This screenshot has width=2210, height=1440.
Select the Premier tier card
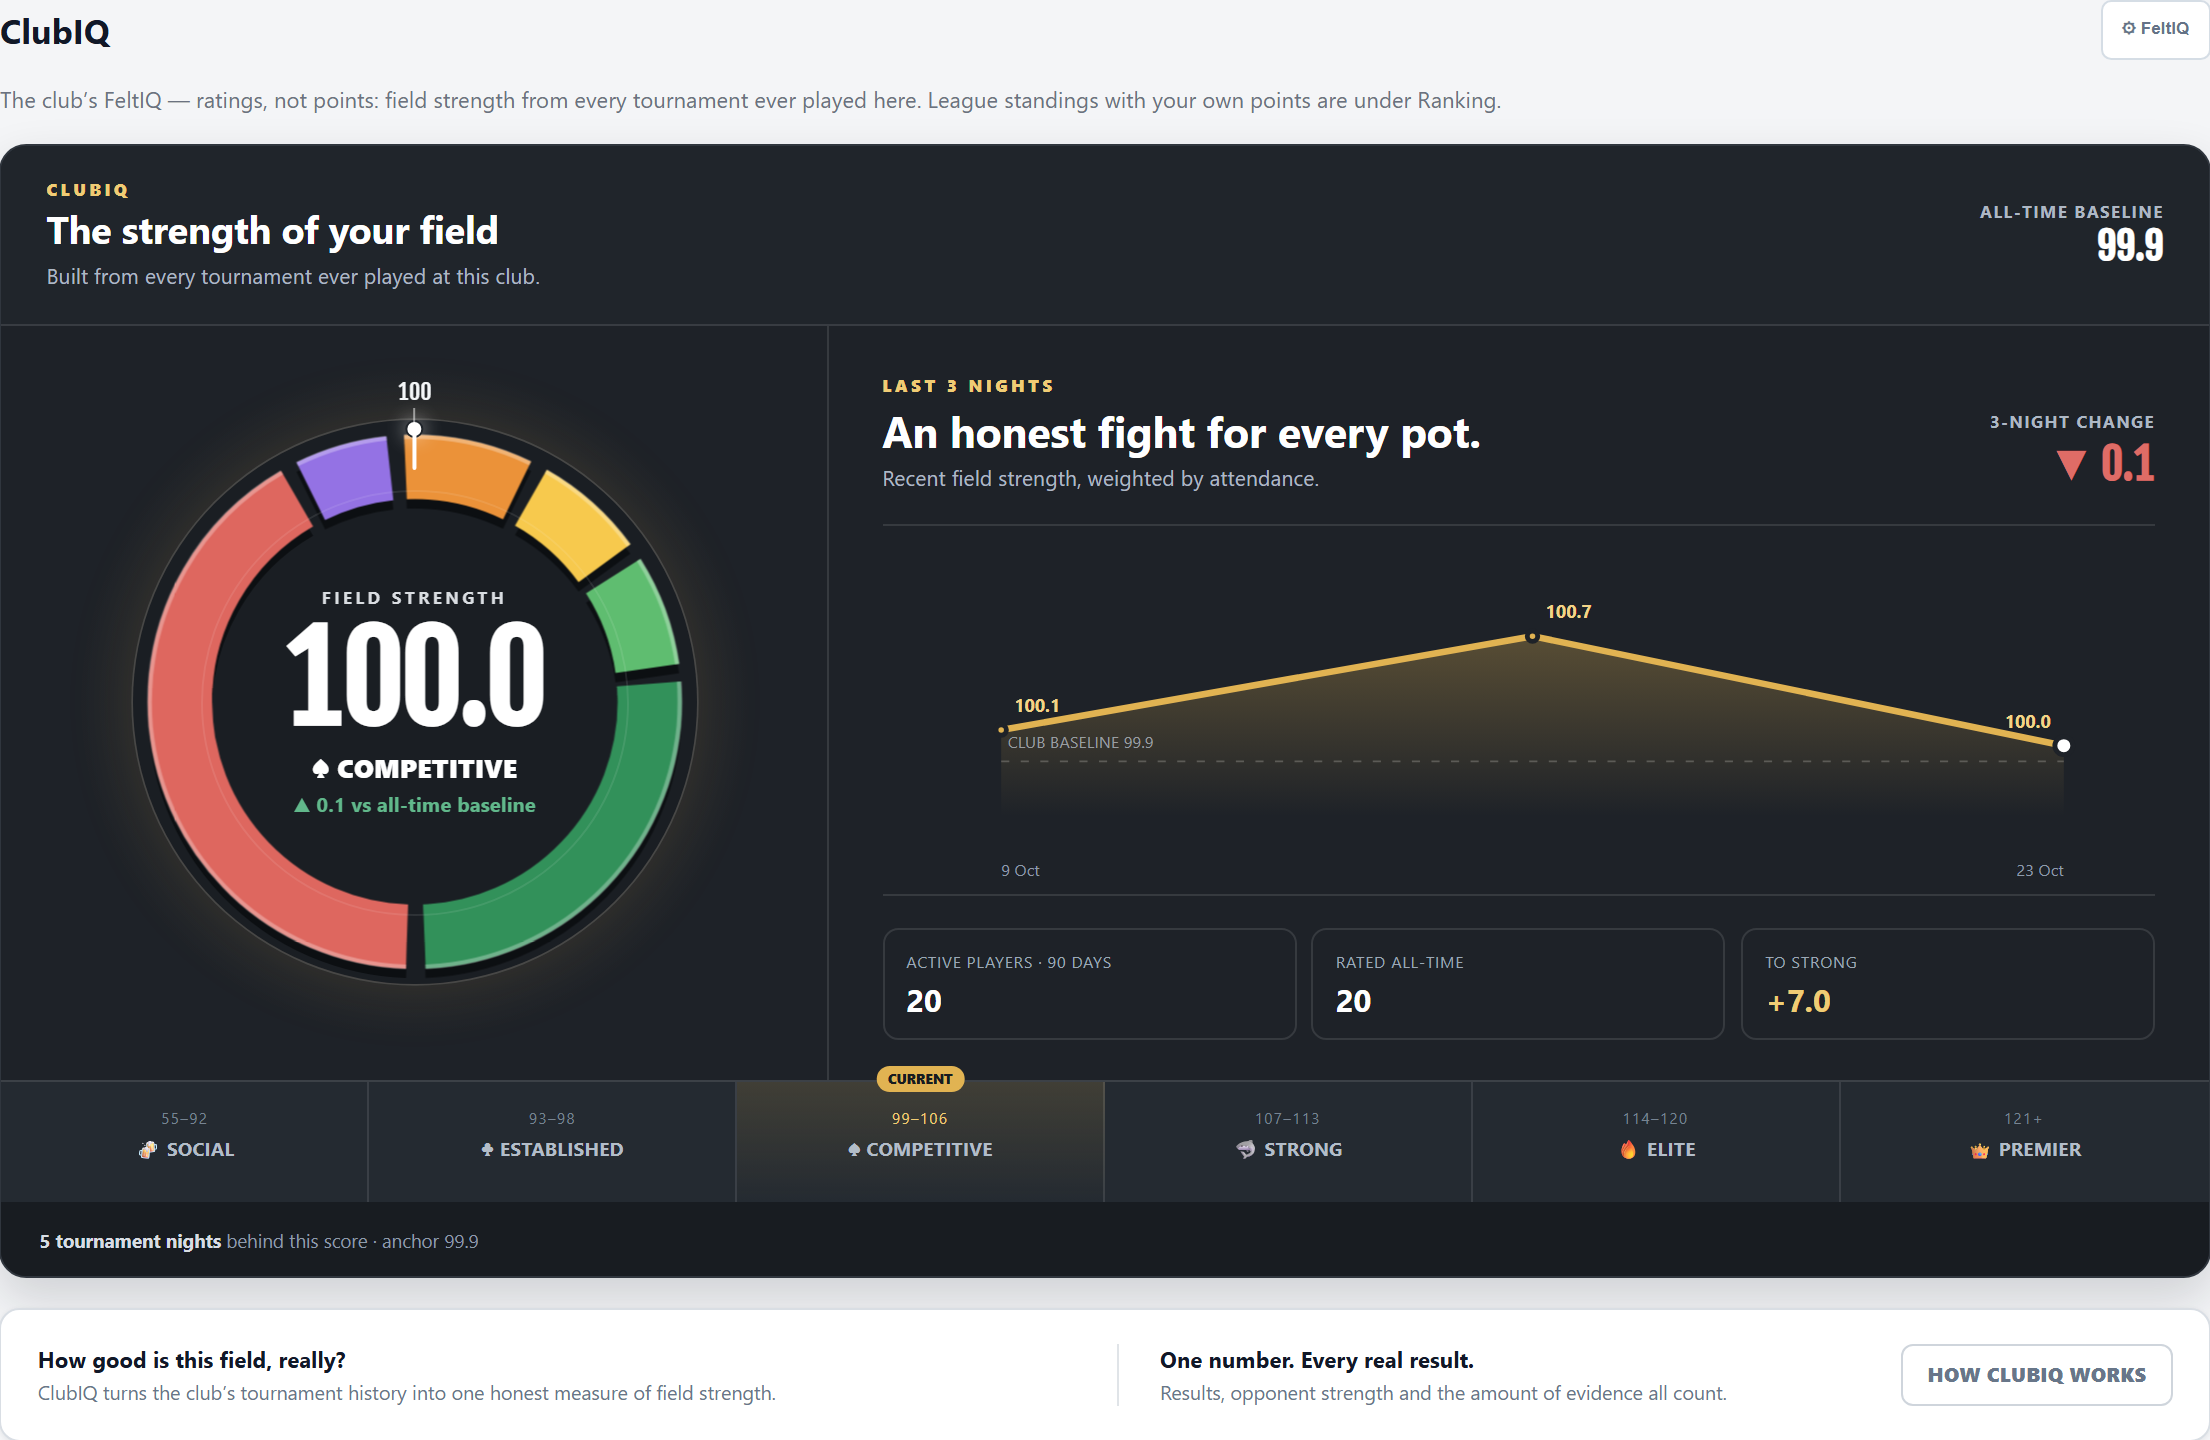click(2025, 1141)
